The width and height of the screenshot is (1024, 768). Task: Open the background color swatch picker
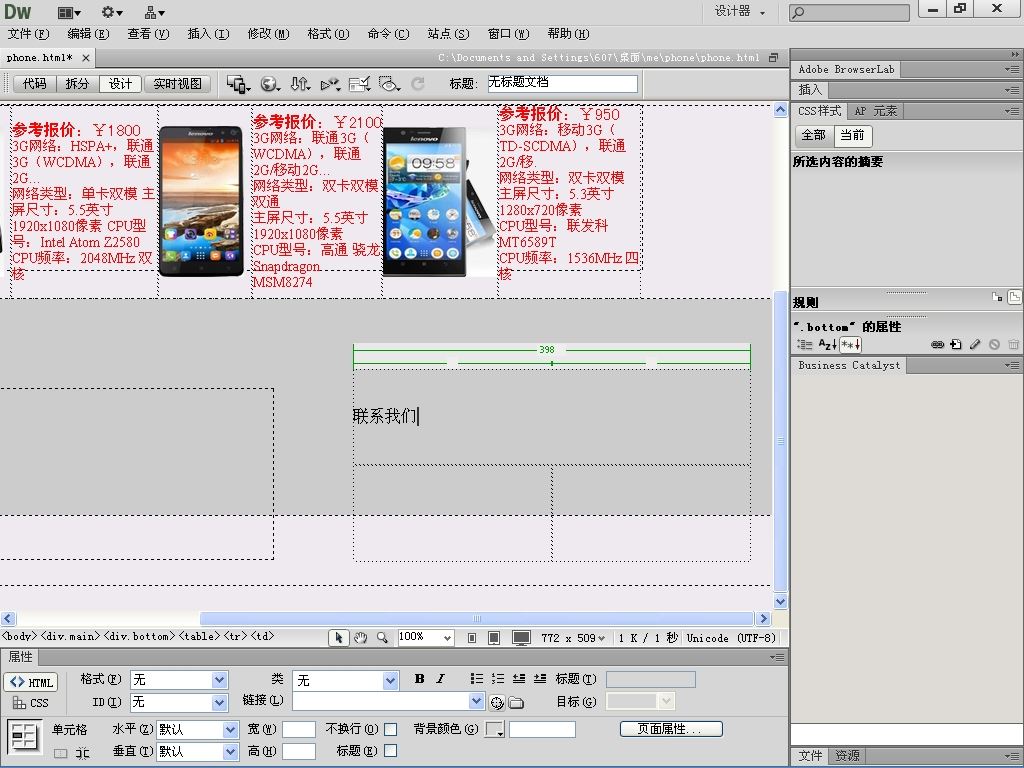pyautogui.click(x=495, y=729)
